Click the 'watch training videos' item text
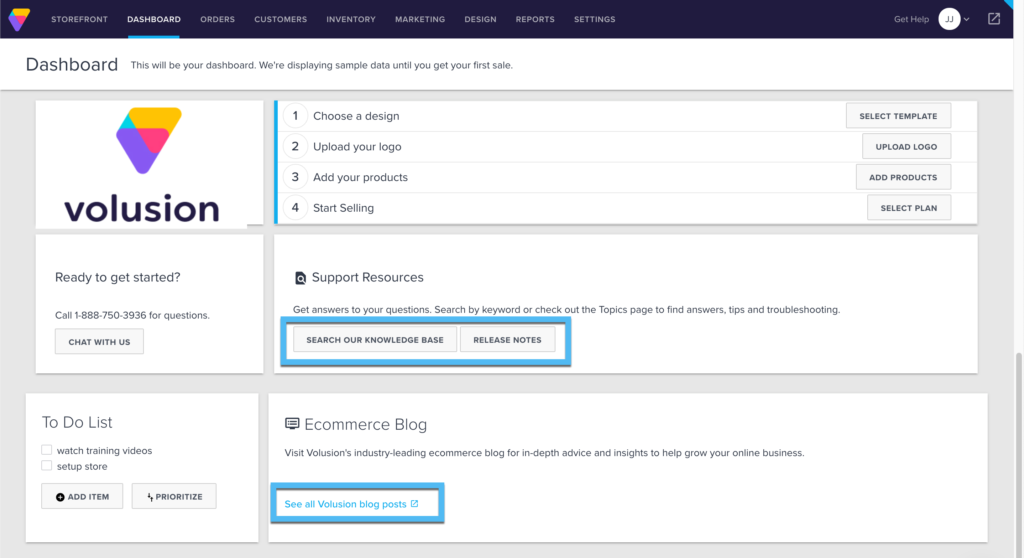 coord(104,450)
